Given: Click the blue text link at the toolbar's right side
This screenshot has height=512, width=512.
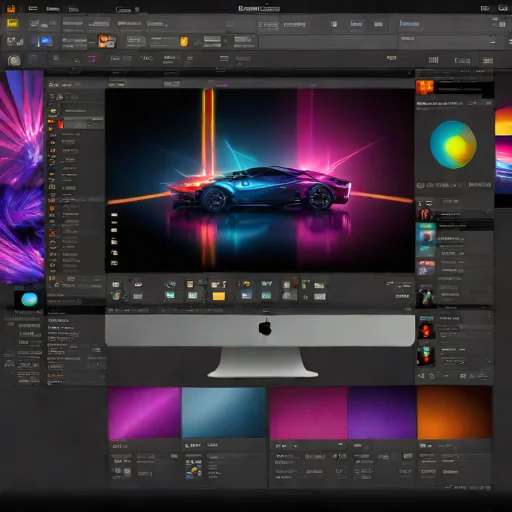Looking at the screenshot, I should (409, 23).
